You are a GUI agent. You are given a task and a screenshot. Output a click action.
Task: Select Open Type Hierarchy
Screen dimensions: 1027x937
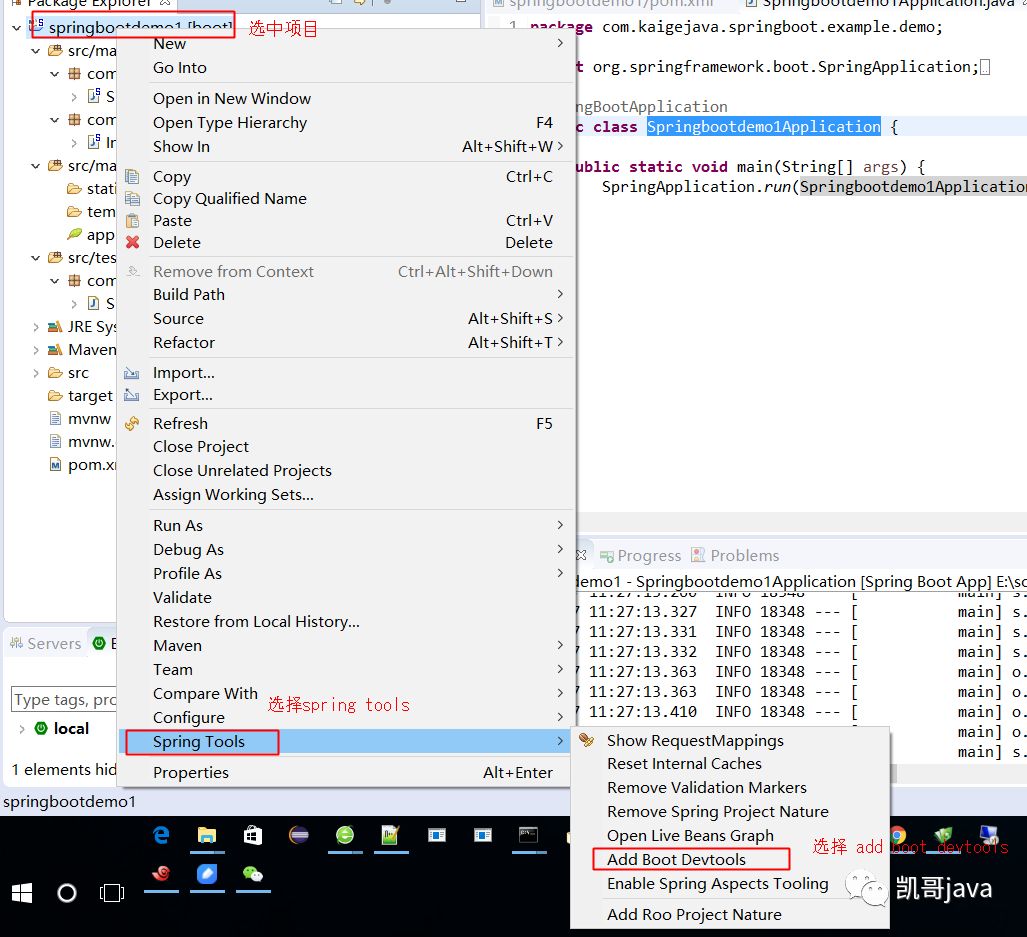[x=230, y=122]
